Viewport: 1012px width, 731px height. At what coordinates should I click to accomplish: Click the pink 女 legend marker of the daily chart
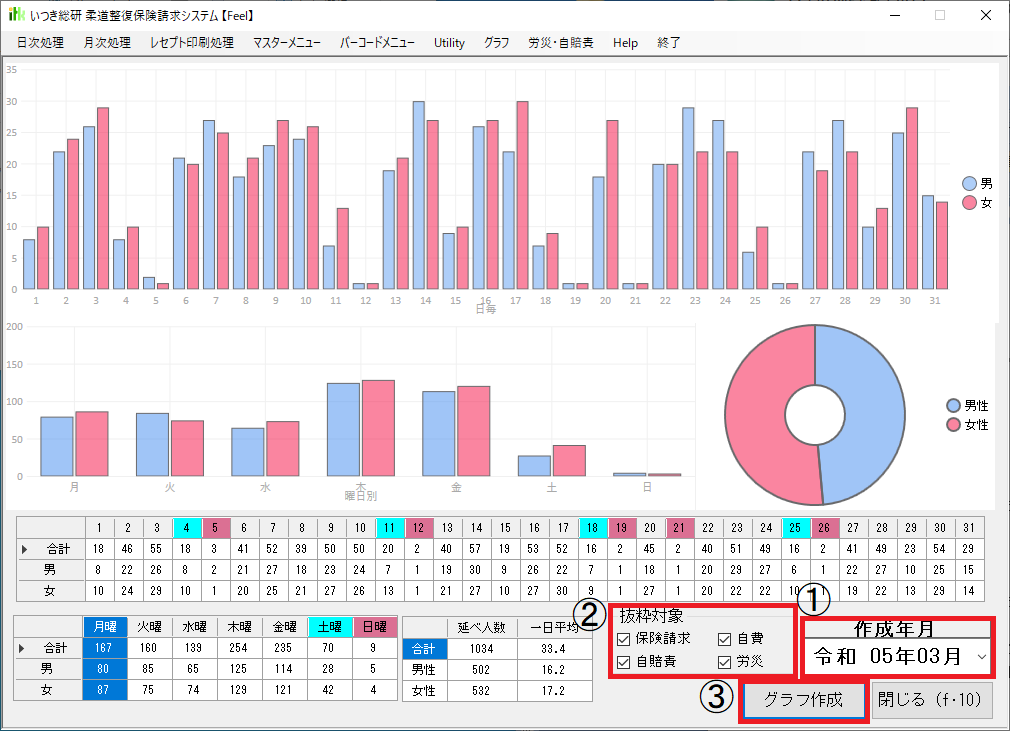point(969,203)
